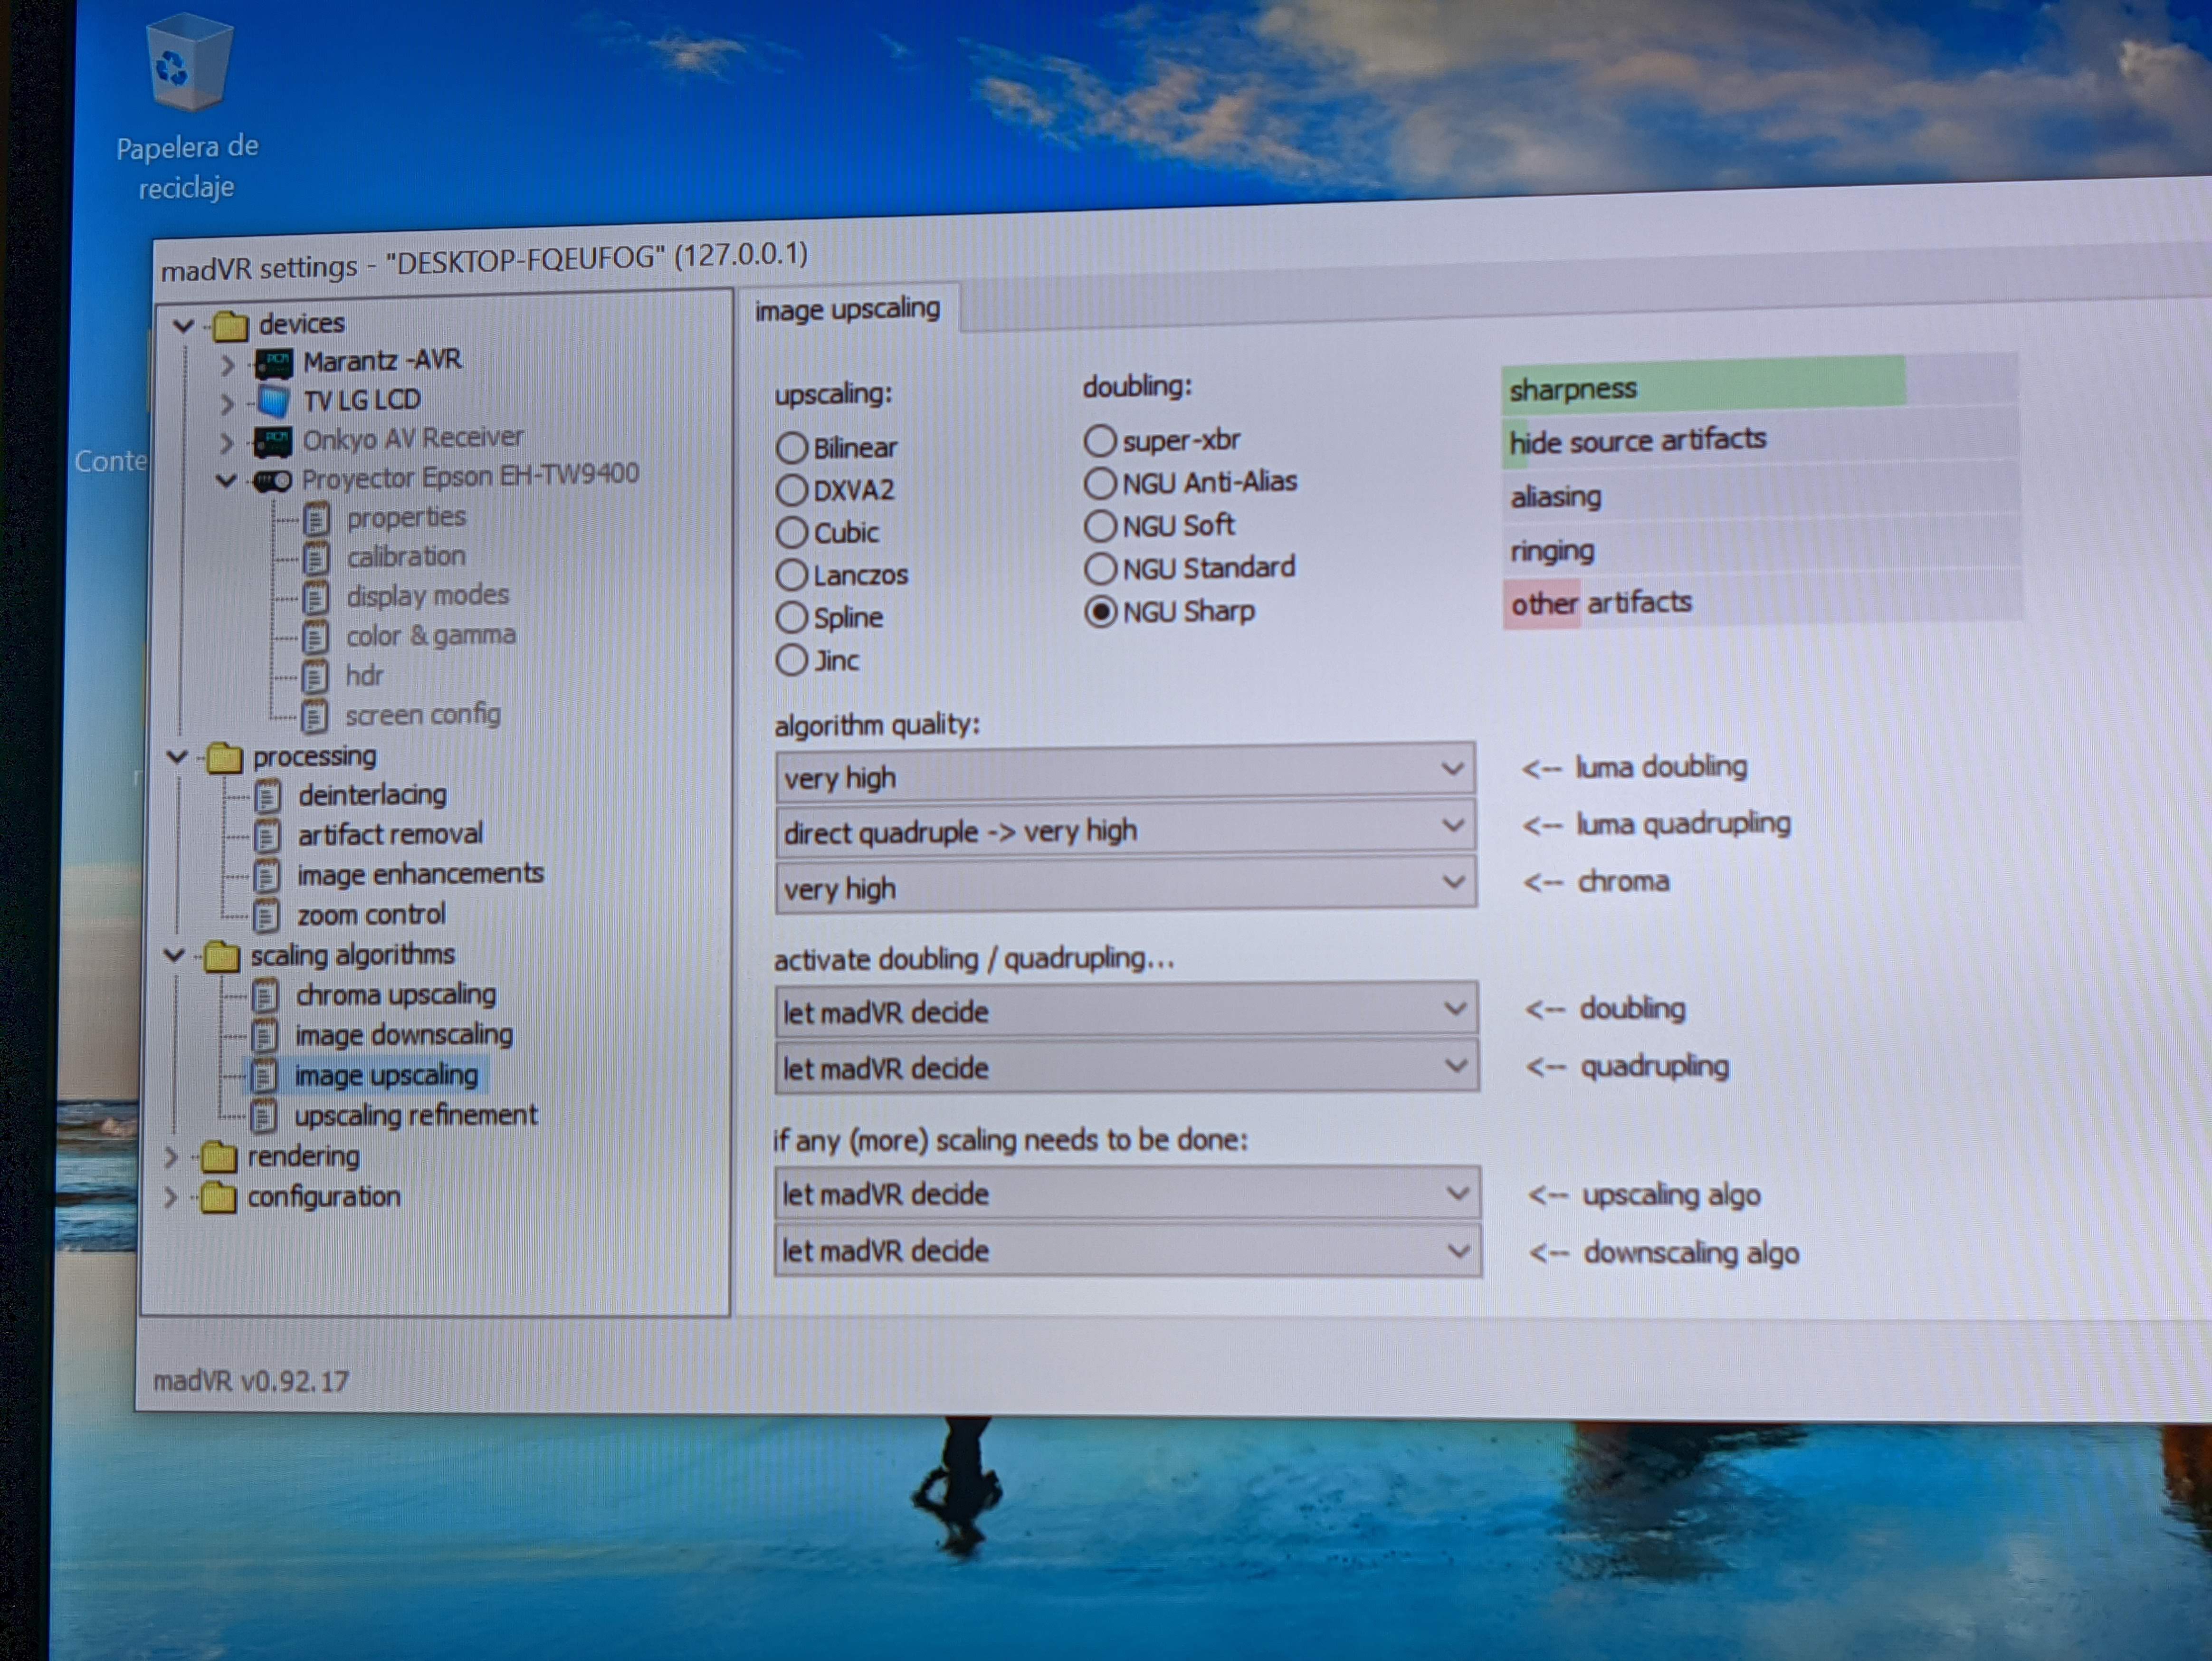The image size is (2212, 1661).
Task: Open the activate quadrupling dropdown
Action: tap(1126, 1067)
